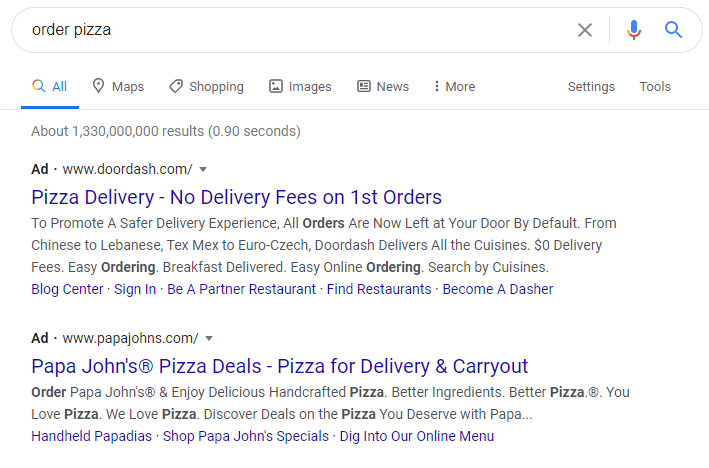Screen dimensions: 709x468
Task: Click the three-dot More icon
Action: 436,86
